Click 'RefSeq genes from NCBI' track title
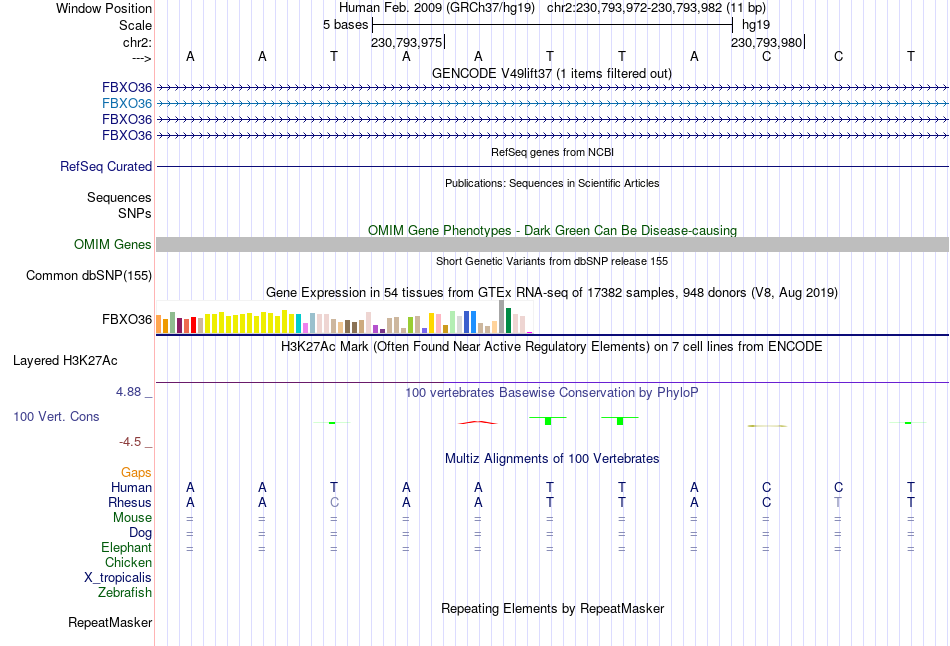950x646 pixels. tap(552, 152)
